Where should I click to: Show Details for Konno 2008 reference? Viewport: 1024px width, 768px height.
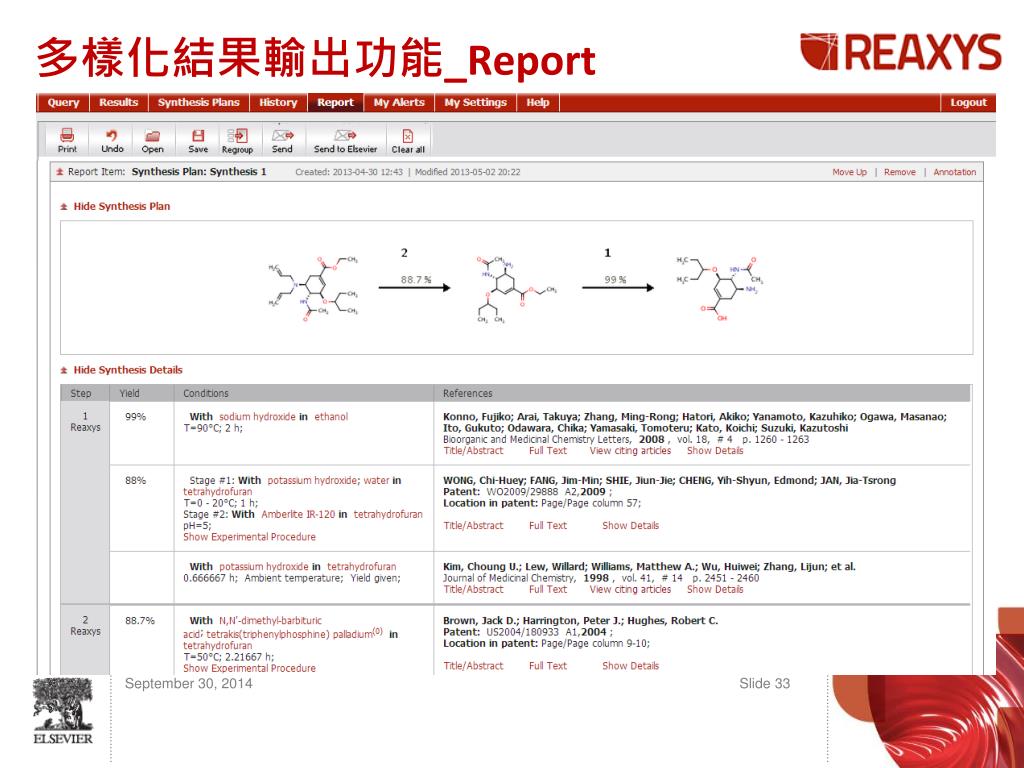(715, 451)
